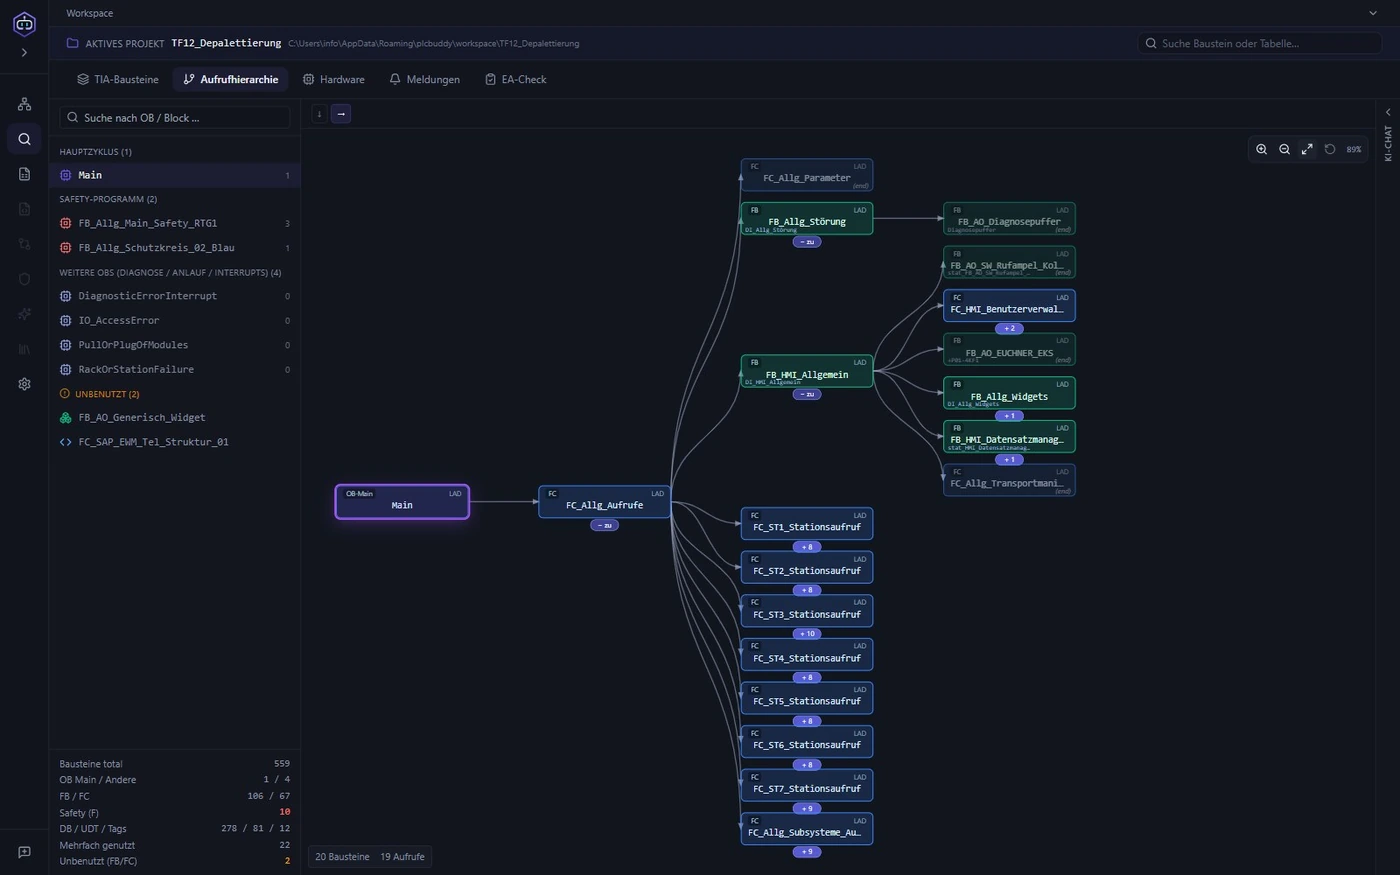Switch graph layout to horizontal direction

341,114
